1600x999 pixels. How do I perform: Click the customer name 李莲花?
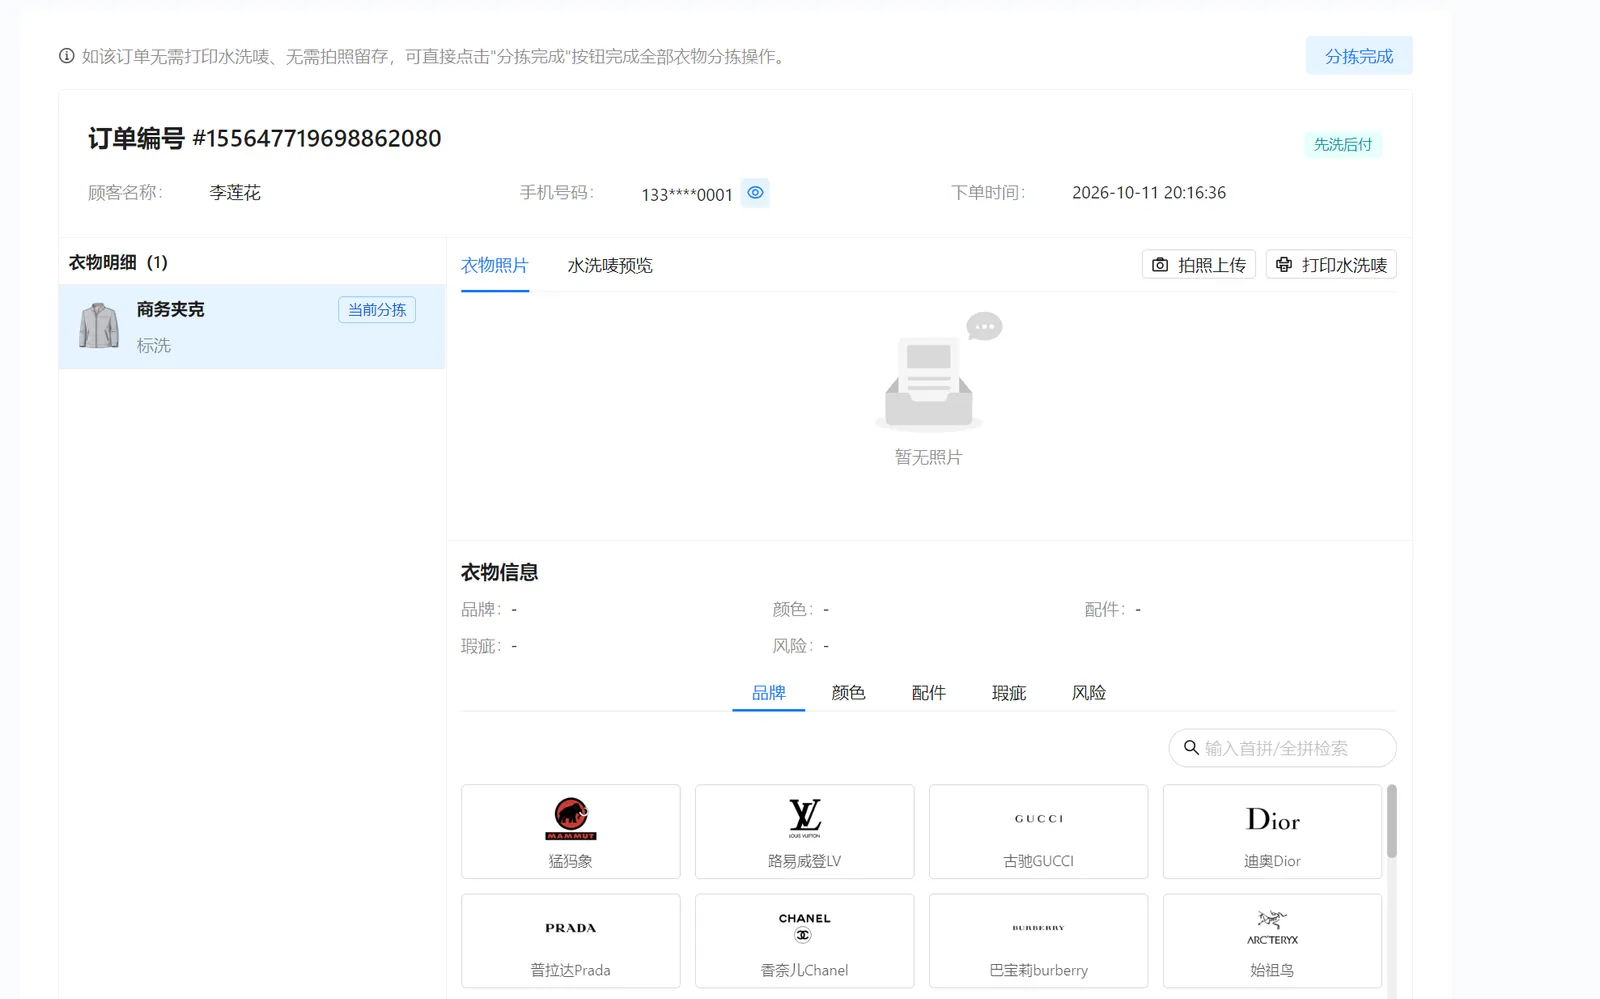235,193
